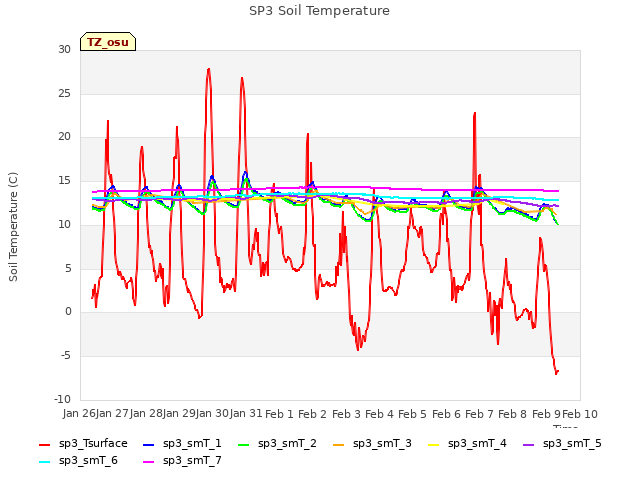Click the Feb 1 x-axis tick label
Screen dimensions: 640x480
coord(279,414)
